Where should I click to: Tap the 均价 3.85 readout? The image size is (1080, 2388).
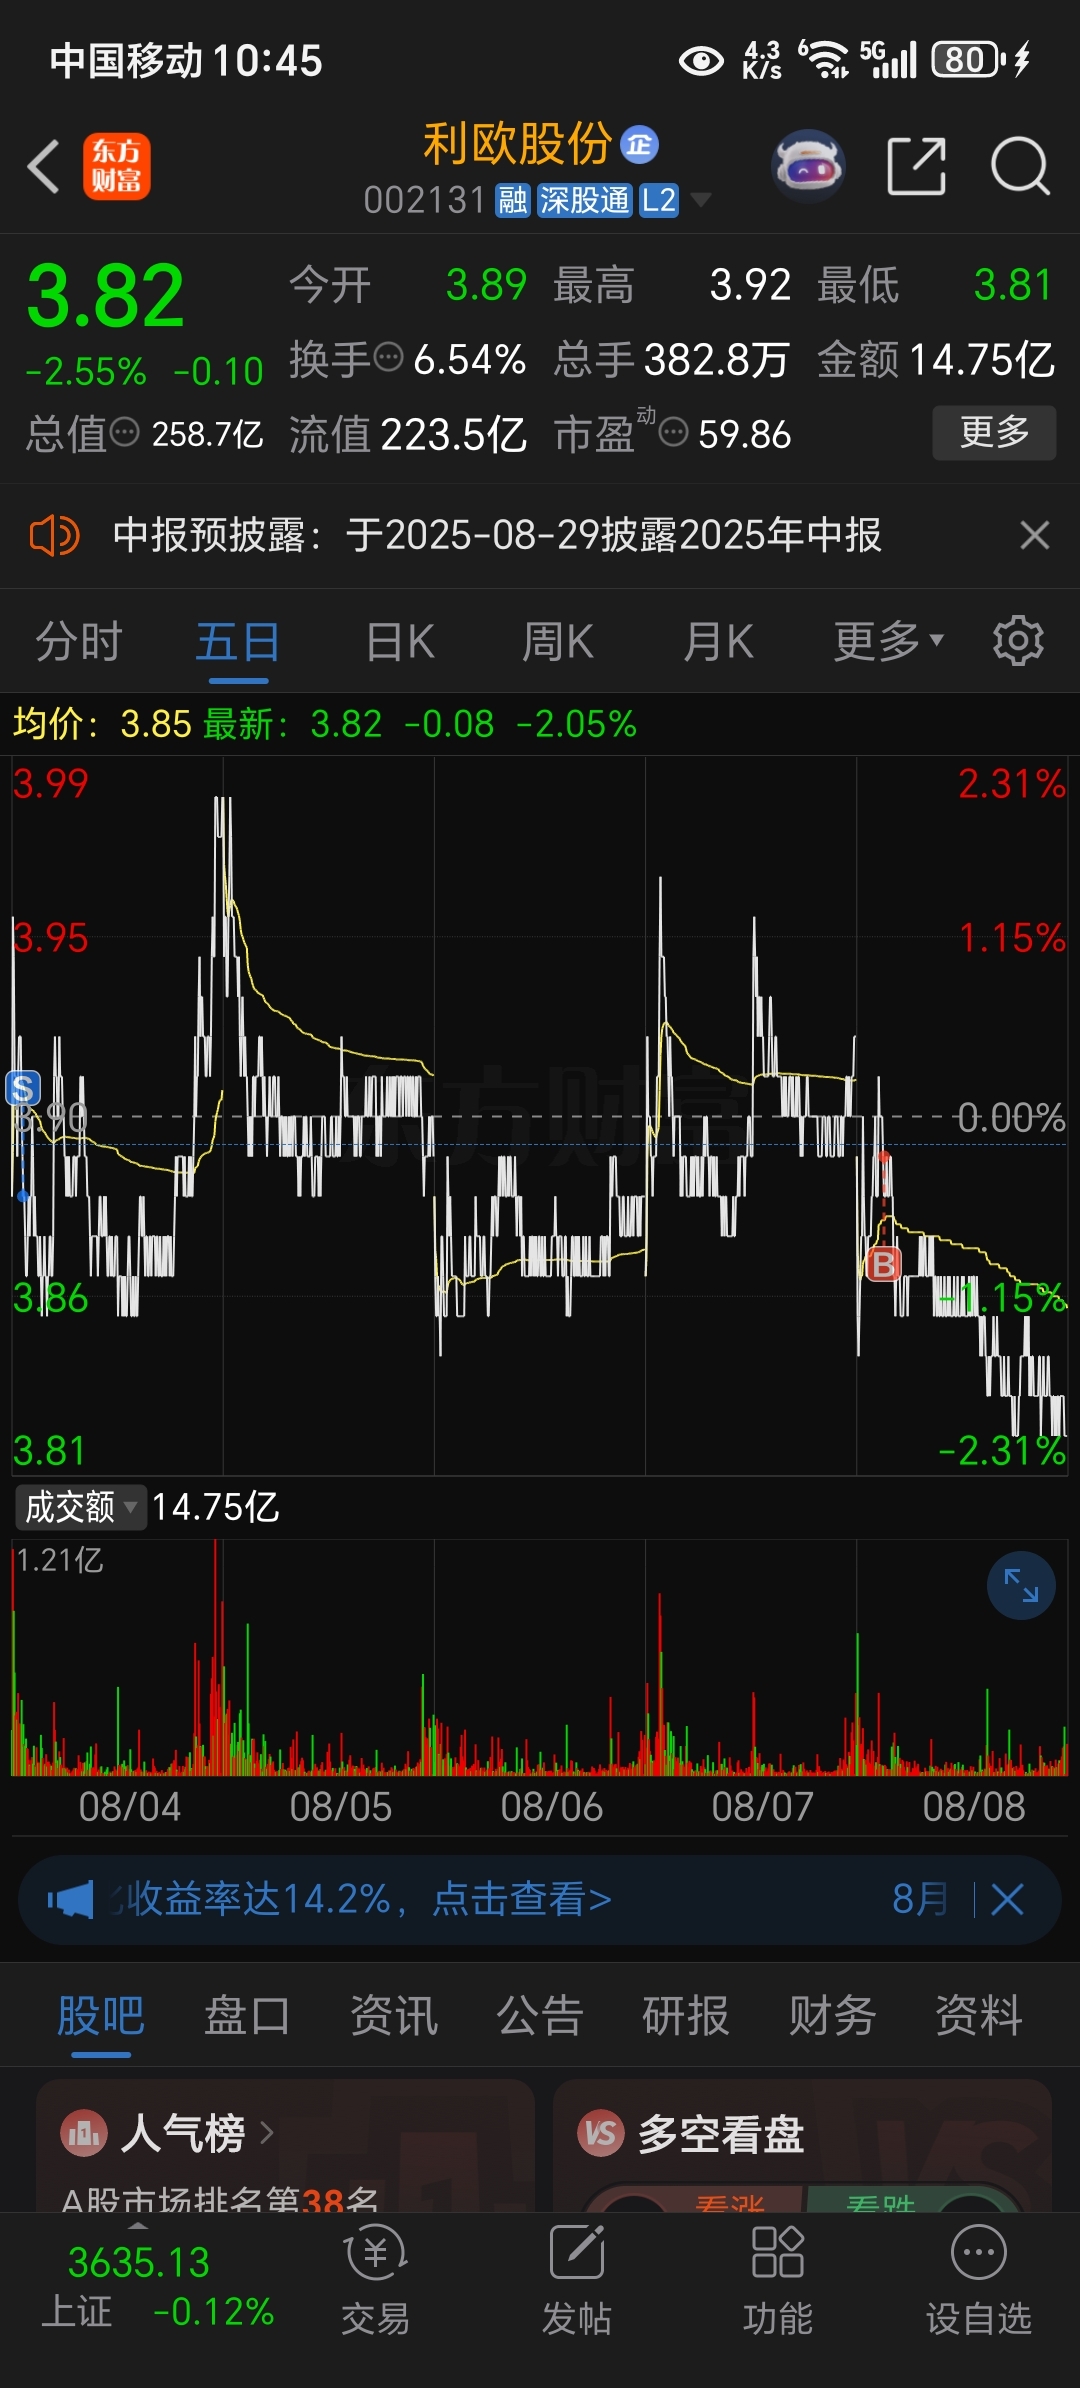pyautogui.click(x=102, y=723)
